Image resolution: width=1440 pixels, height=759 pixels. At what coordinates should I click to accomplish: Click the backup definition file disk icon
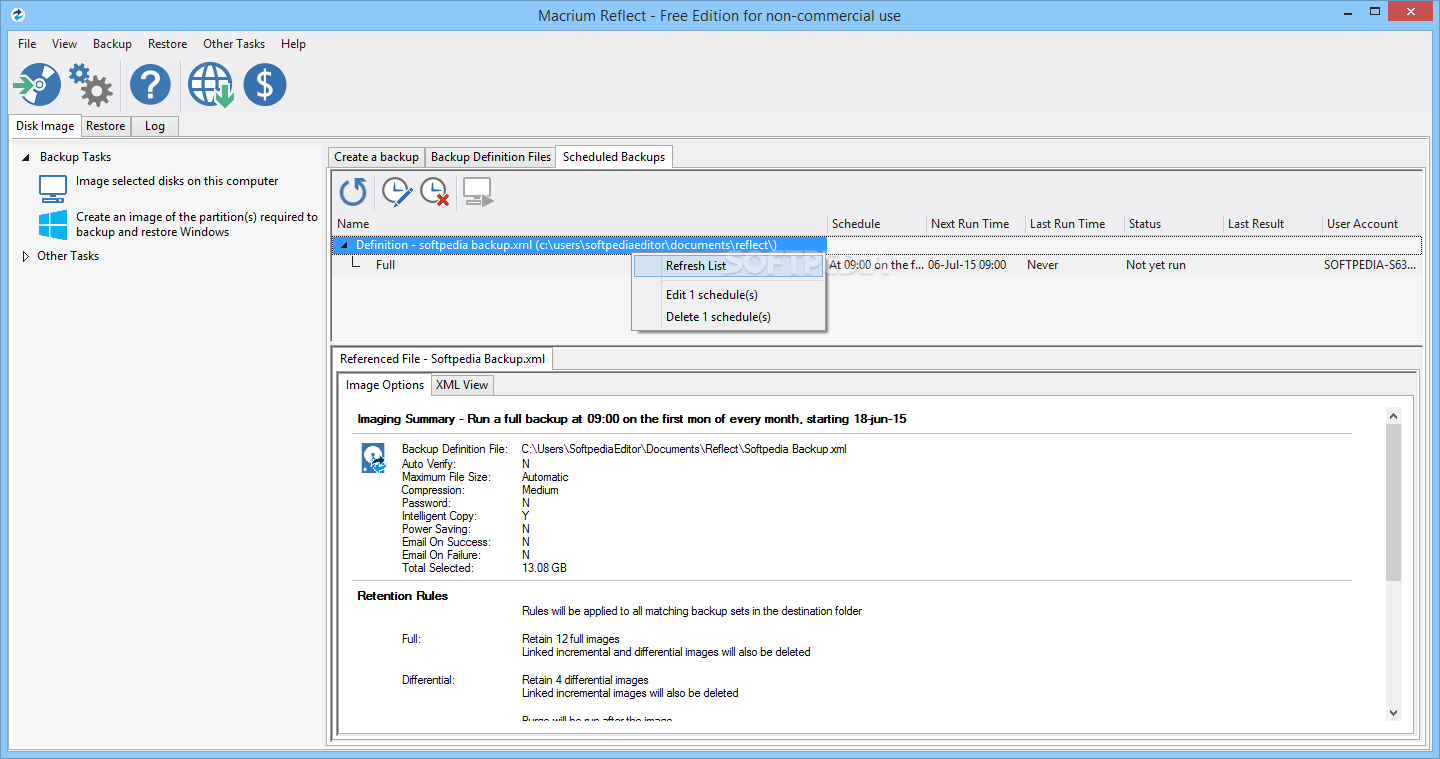click(373, 459)
